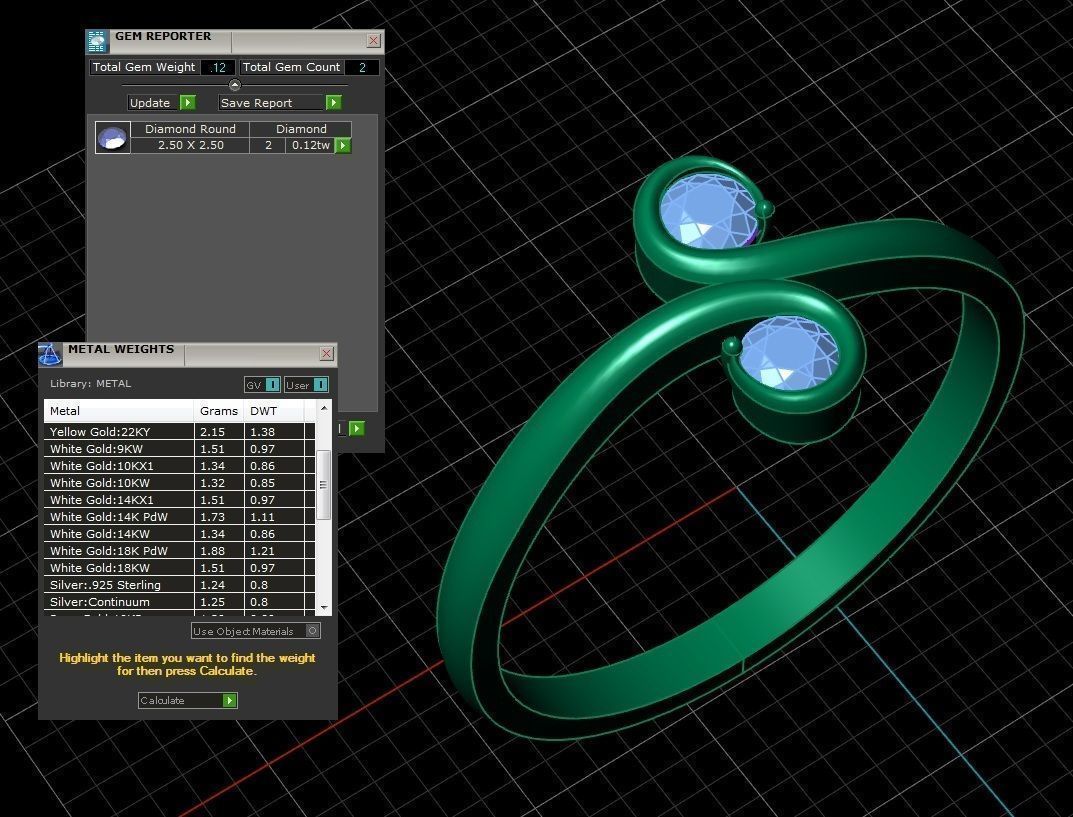Image resolution: width=1073 pixels, height=817 pixels.
Task: Select the White Gold:18KW row
Action: coord(179,568)
